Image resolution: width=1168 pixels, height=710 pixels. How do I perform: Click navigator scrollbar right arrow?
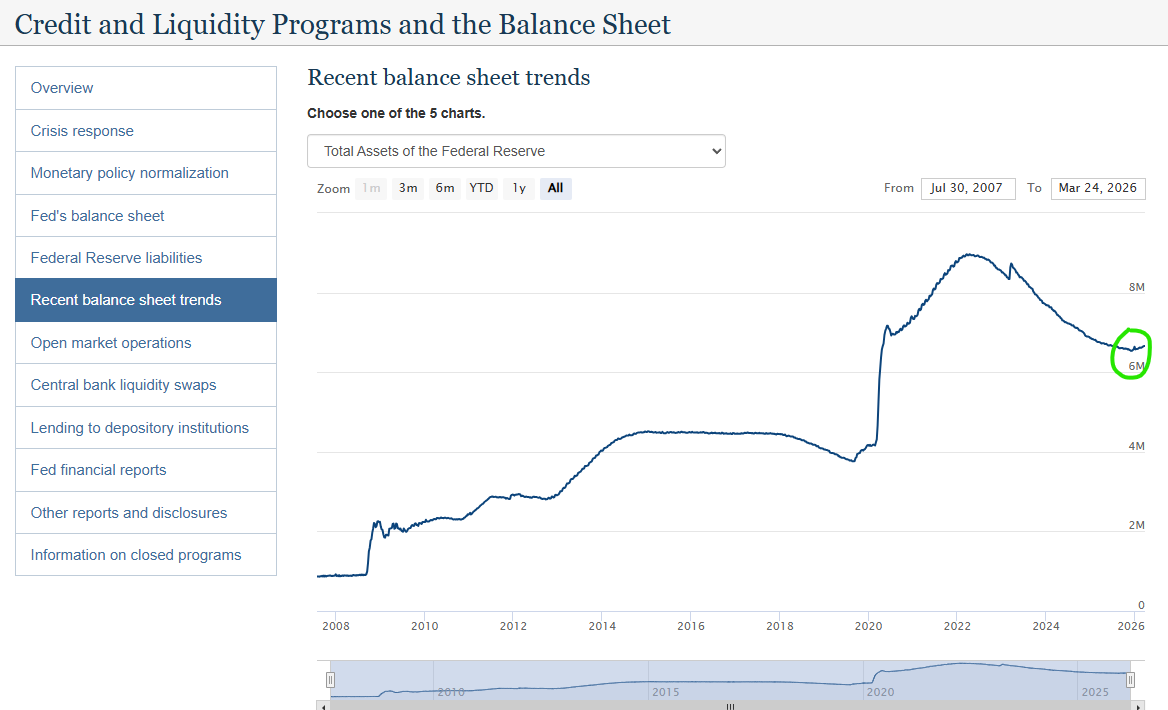coord(1139,706)
